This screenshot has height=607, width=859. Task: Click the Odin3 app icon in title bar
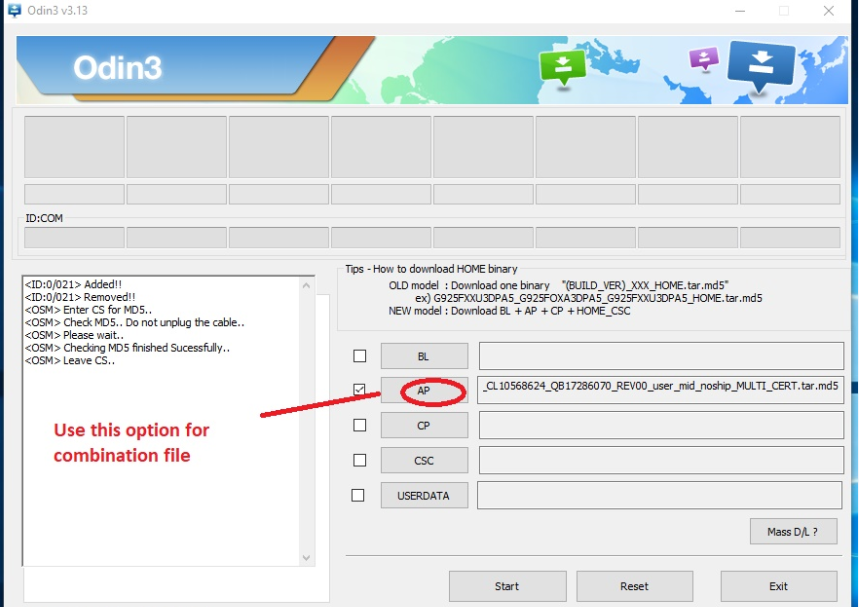(x=13, y=10)
